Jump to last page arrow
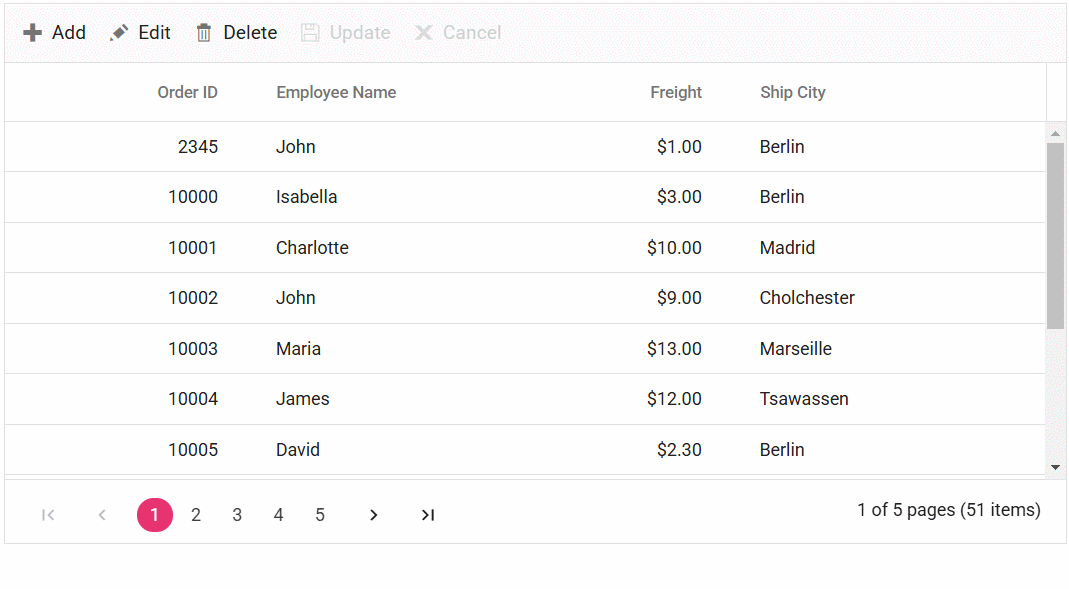Screen dimensions: 1069x589 click(428, 515)
